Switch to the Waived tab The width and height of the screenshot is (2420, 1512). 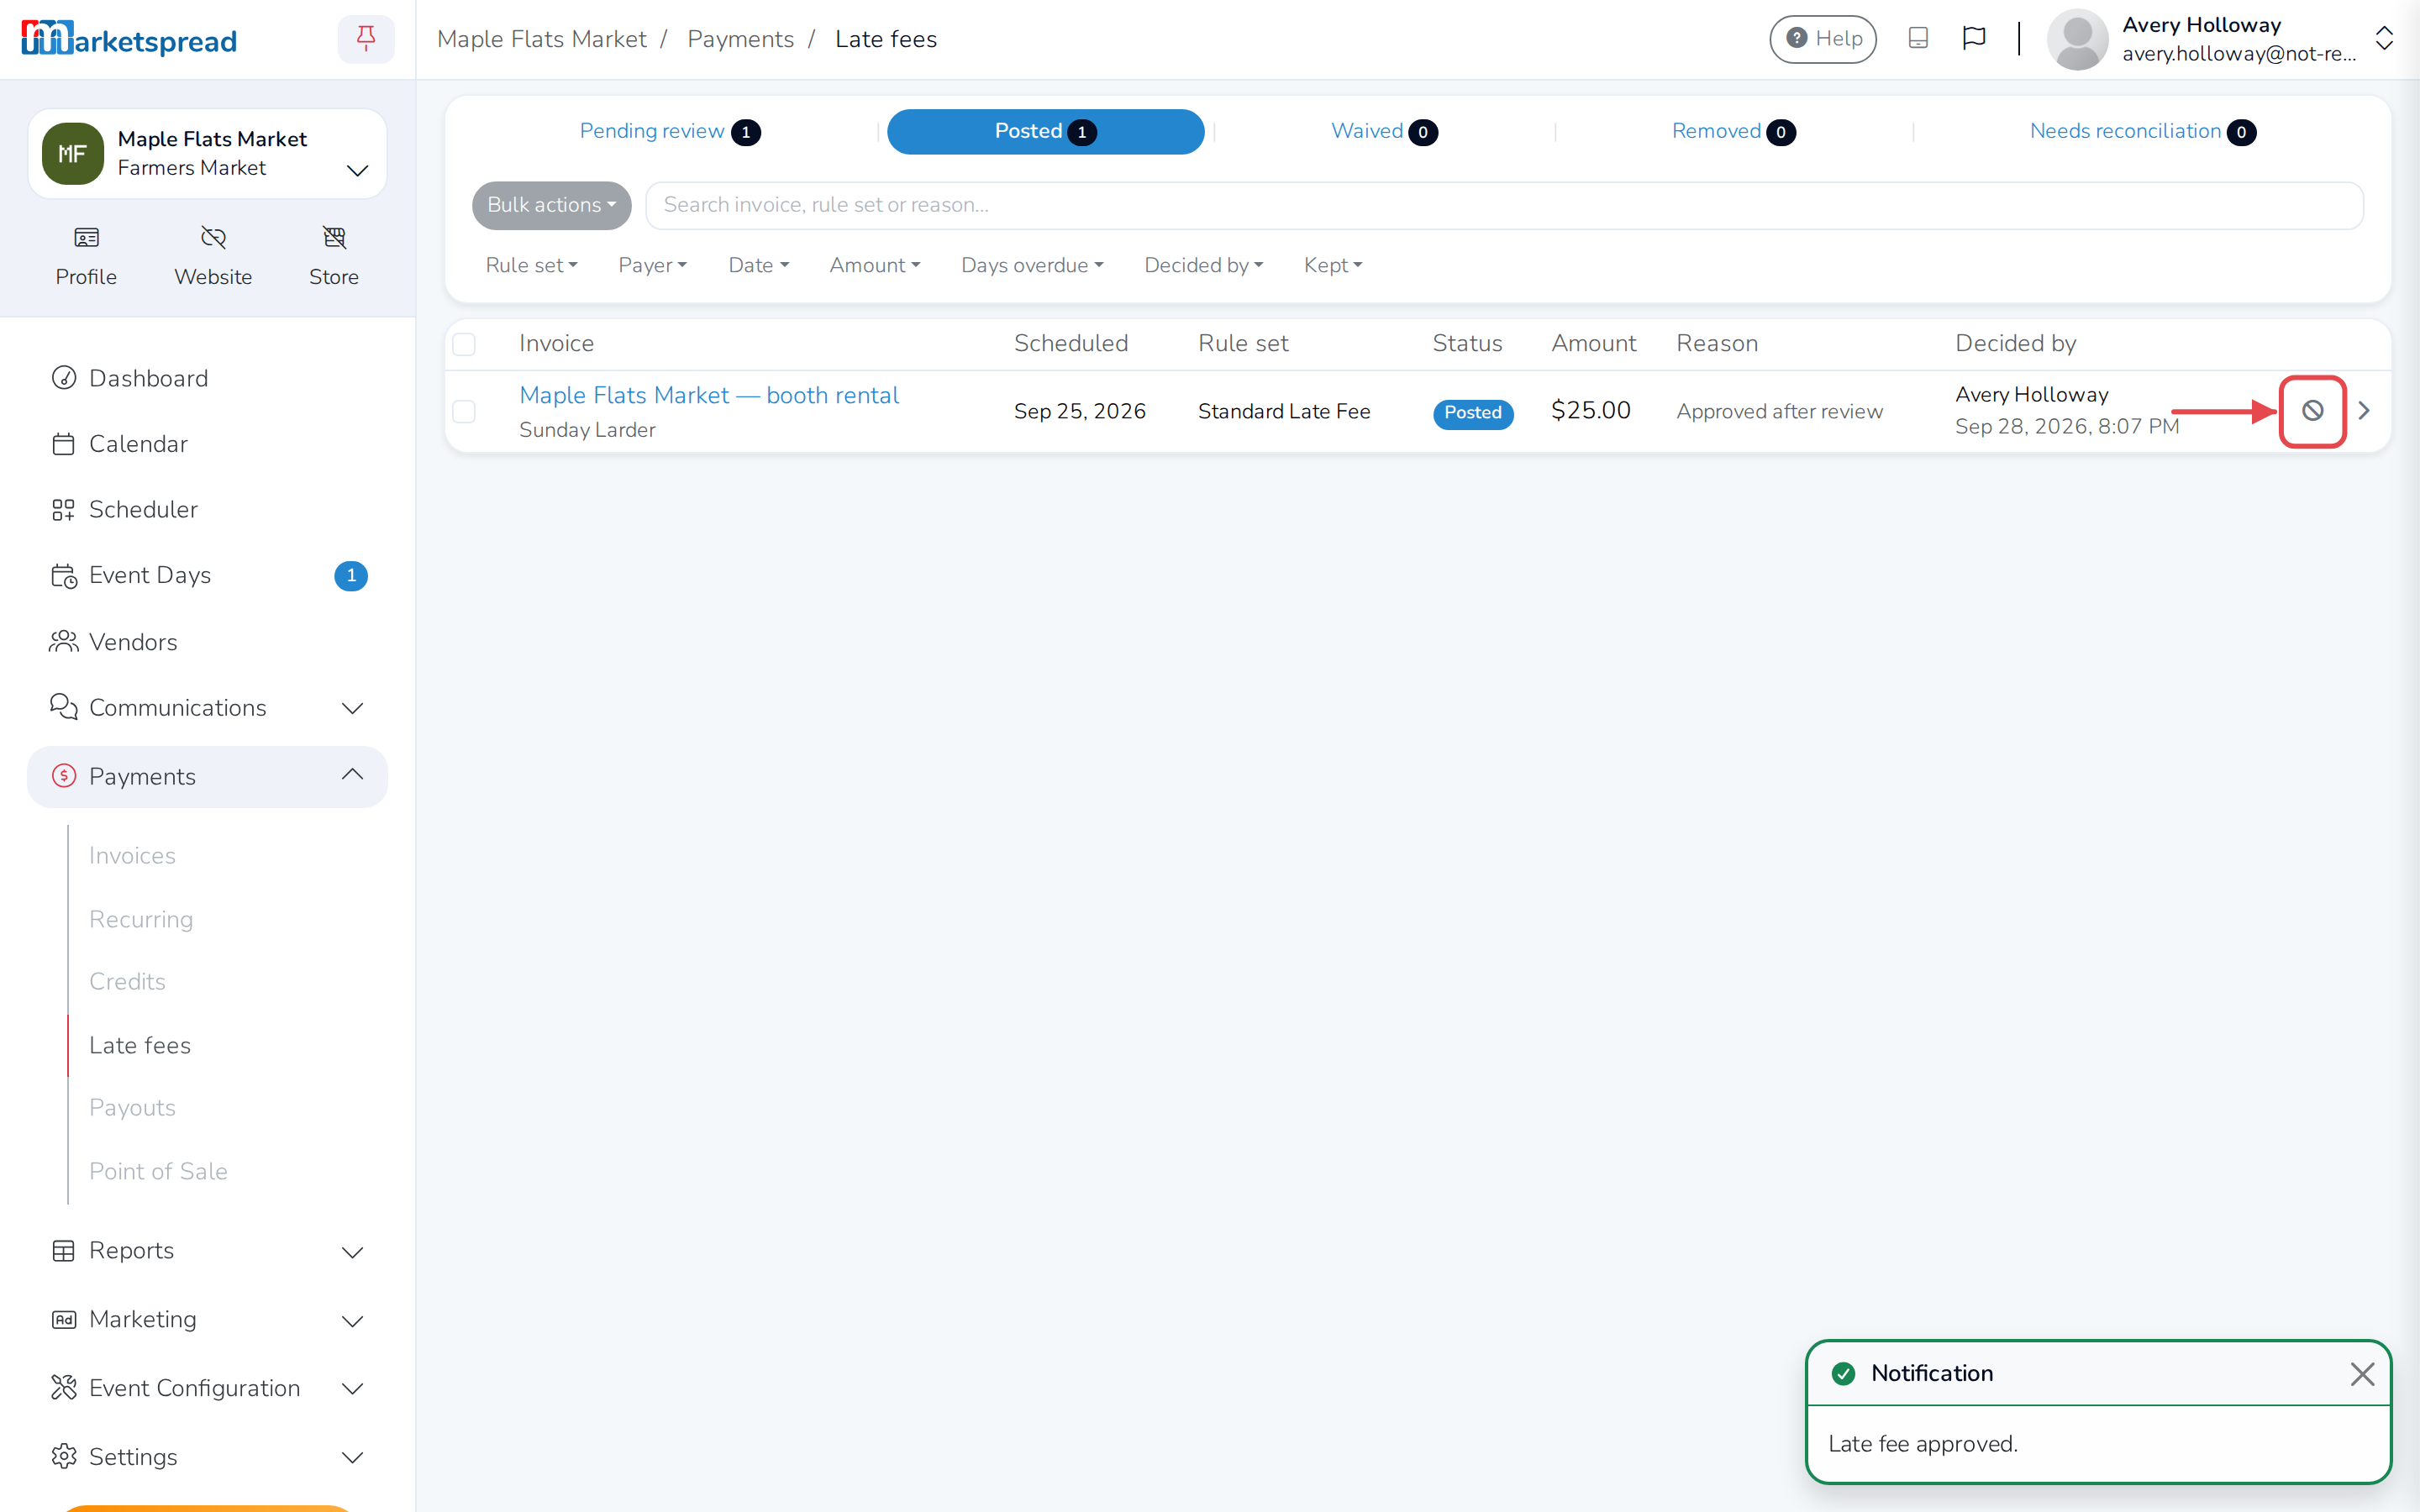[x=1384, y=132]
